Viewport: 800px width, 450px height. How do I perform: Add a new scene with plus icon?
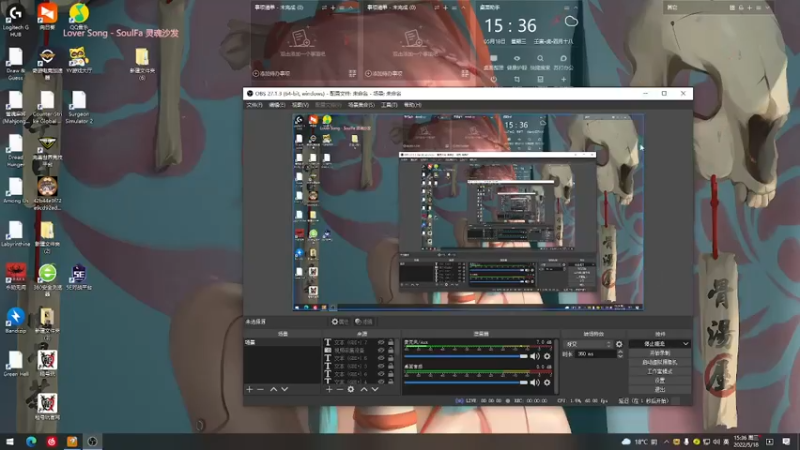pyautogui.click(x=249, y=389)
